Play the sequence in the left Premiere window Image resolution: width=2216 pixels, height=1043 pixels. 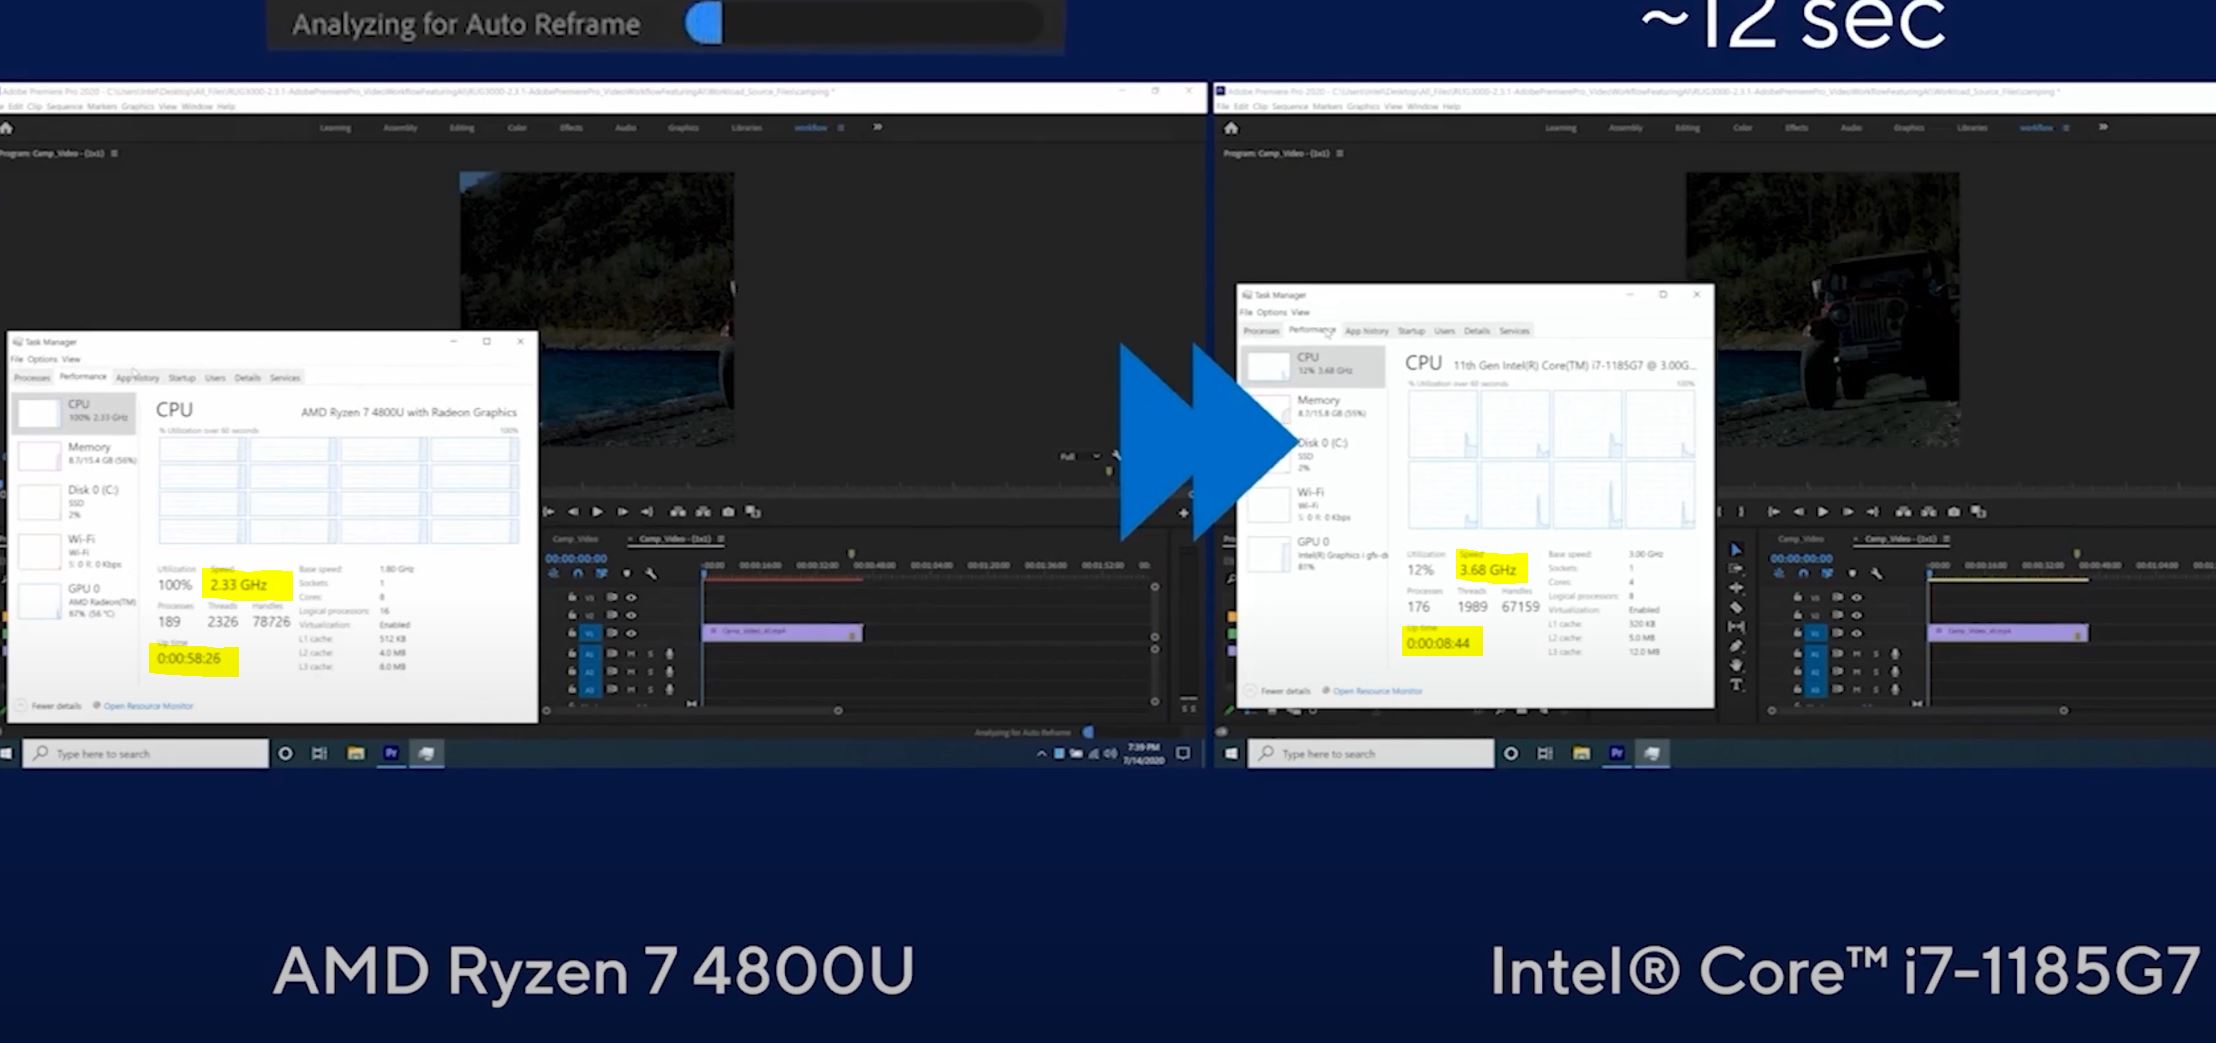pos(597,512)
